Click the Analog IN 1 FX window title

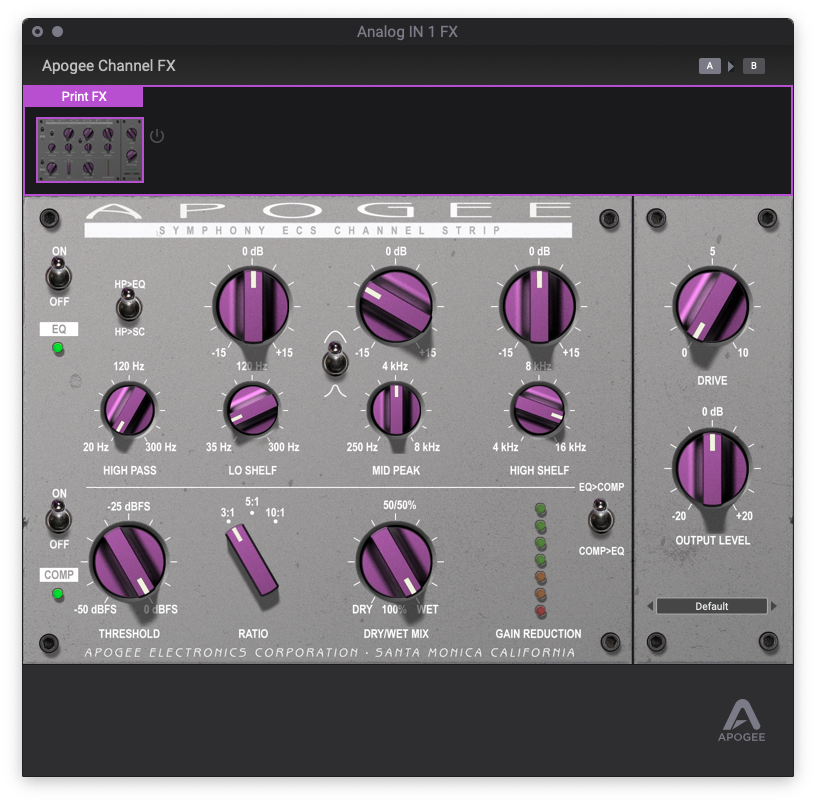click(407, 32)
